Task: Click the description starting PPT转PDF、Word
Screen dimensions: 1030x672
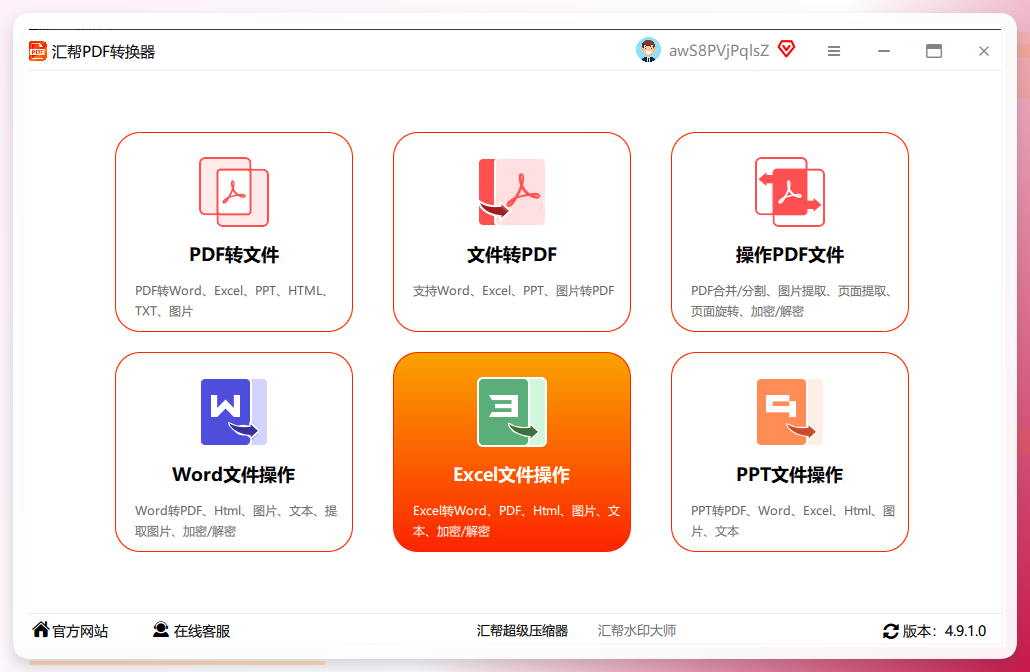Action: point(793,521)
